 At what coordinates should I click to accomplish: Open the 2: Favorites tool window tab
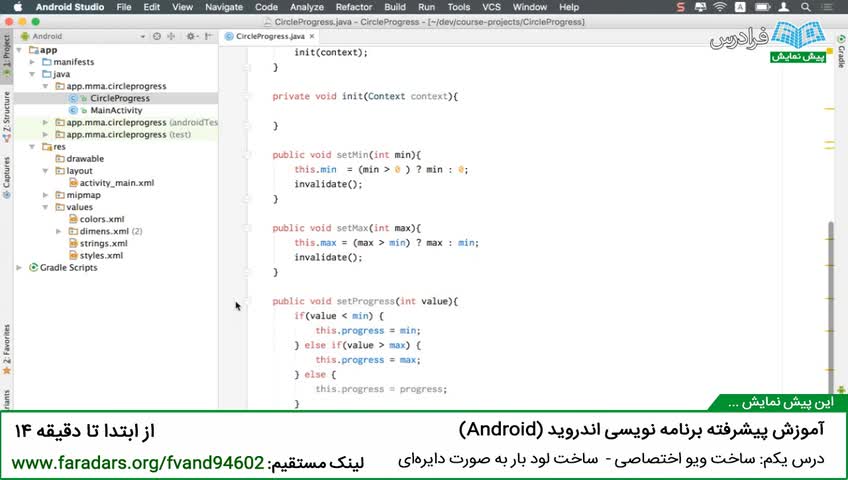click(6, 349)
